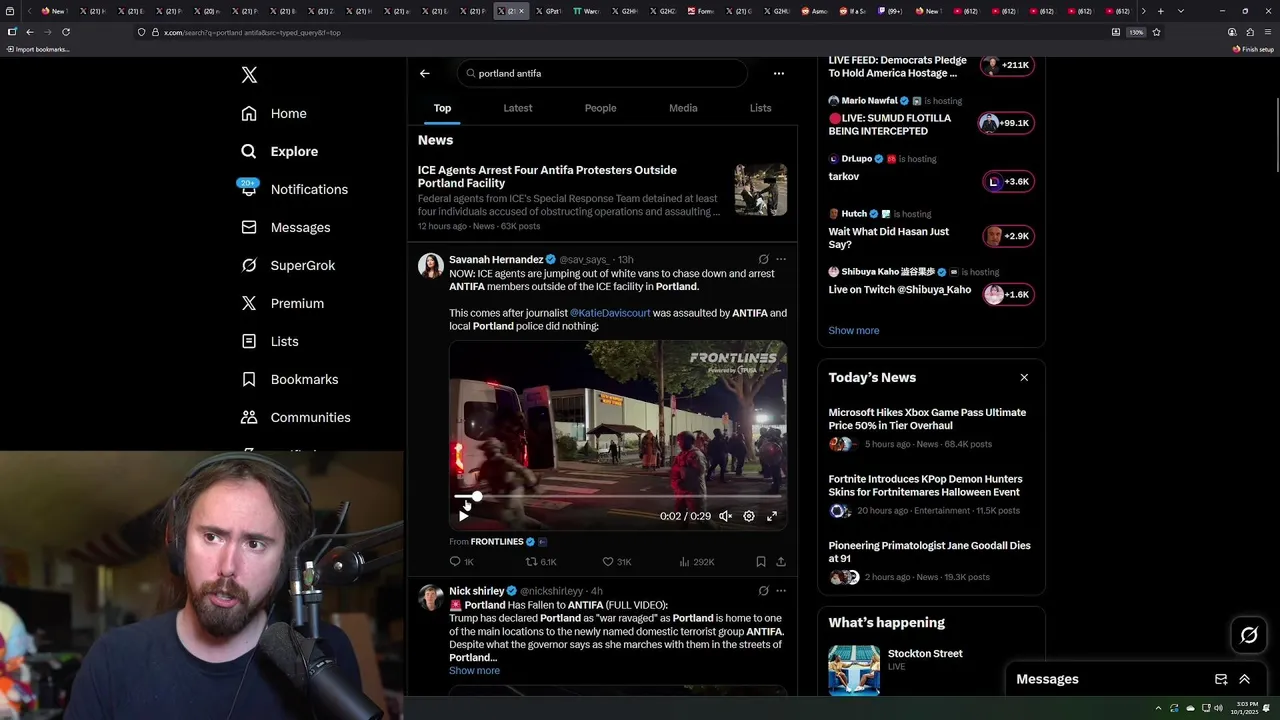Screen dimensions: 1280x720
Task: Bookmark this page with star icon
Action: point(1156,32)
